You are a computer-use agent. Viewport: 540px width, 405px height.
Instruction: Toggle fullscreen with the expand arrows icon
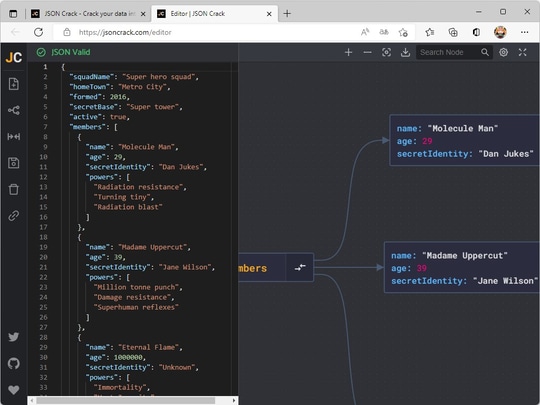click(522, 52)
